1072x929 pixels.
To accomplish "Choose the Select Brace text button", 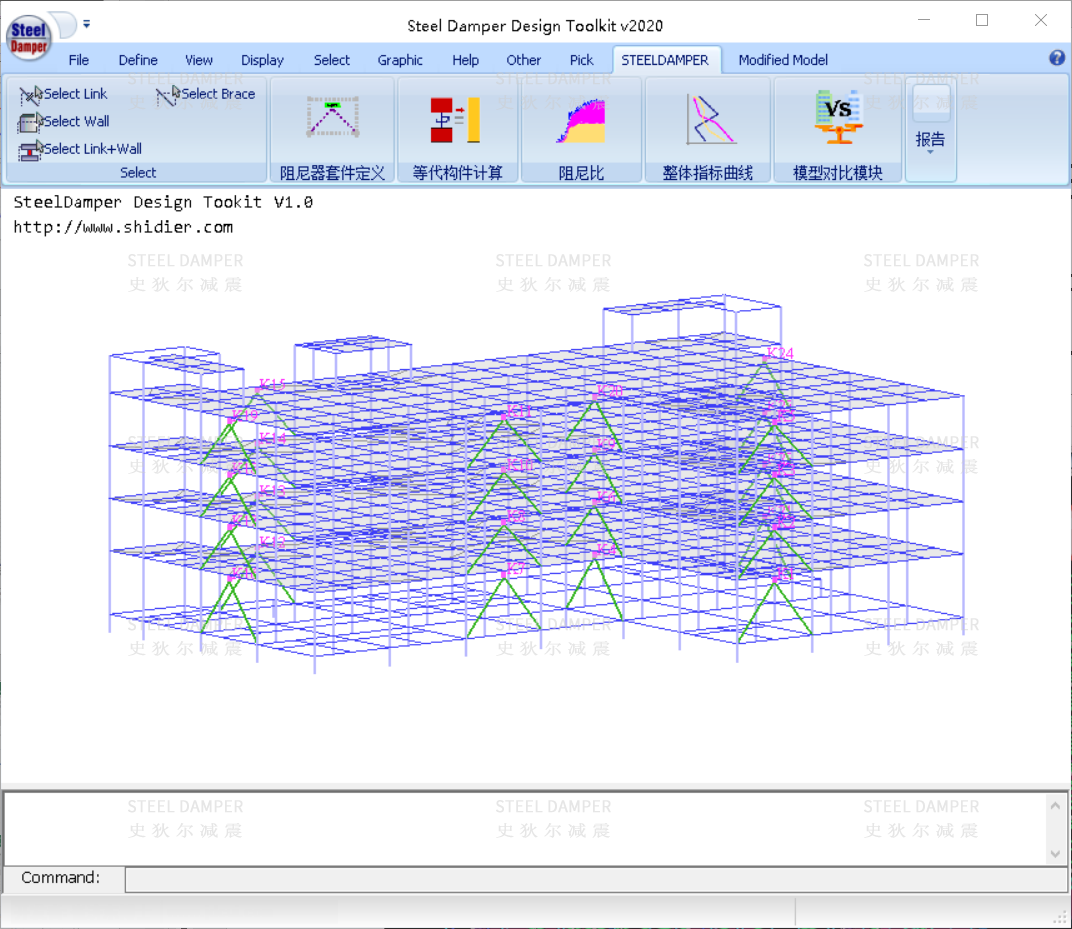I will click(x=219, y=94).
